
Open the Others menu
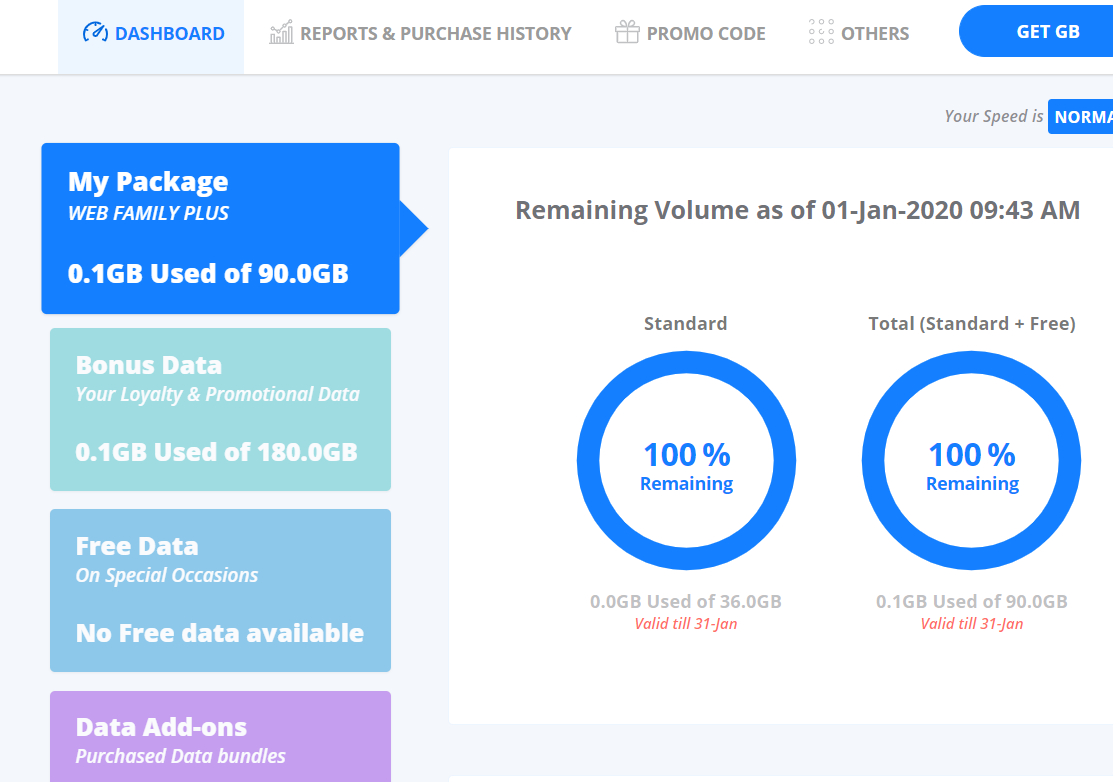[x=859, y=33]
